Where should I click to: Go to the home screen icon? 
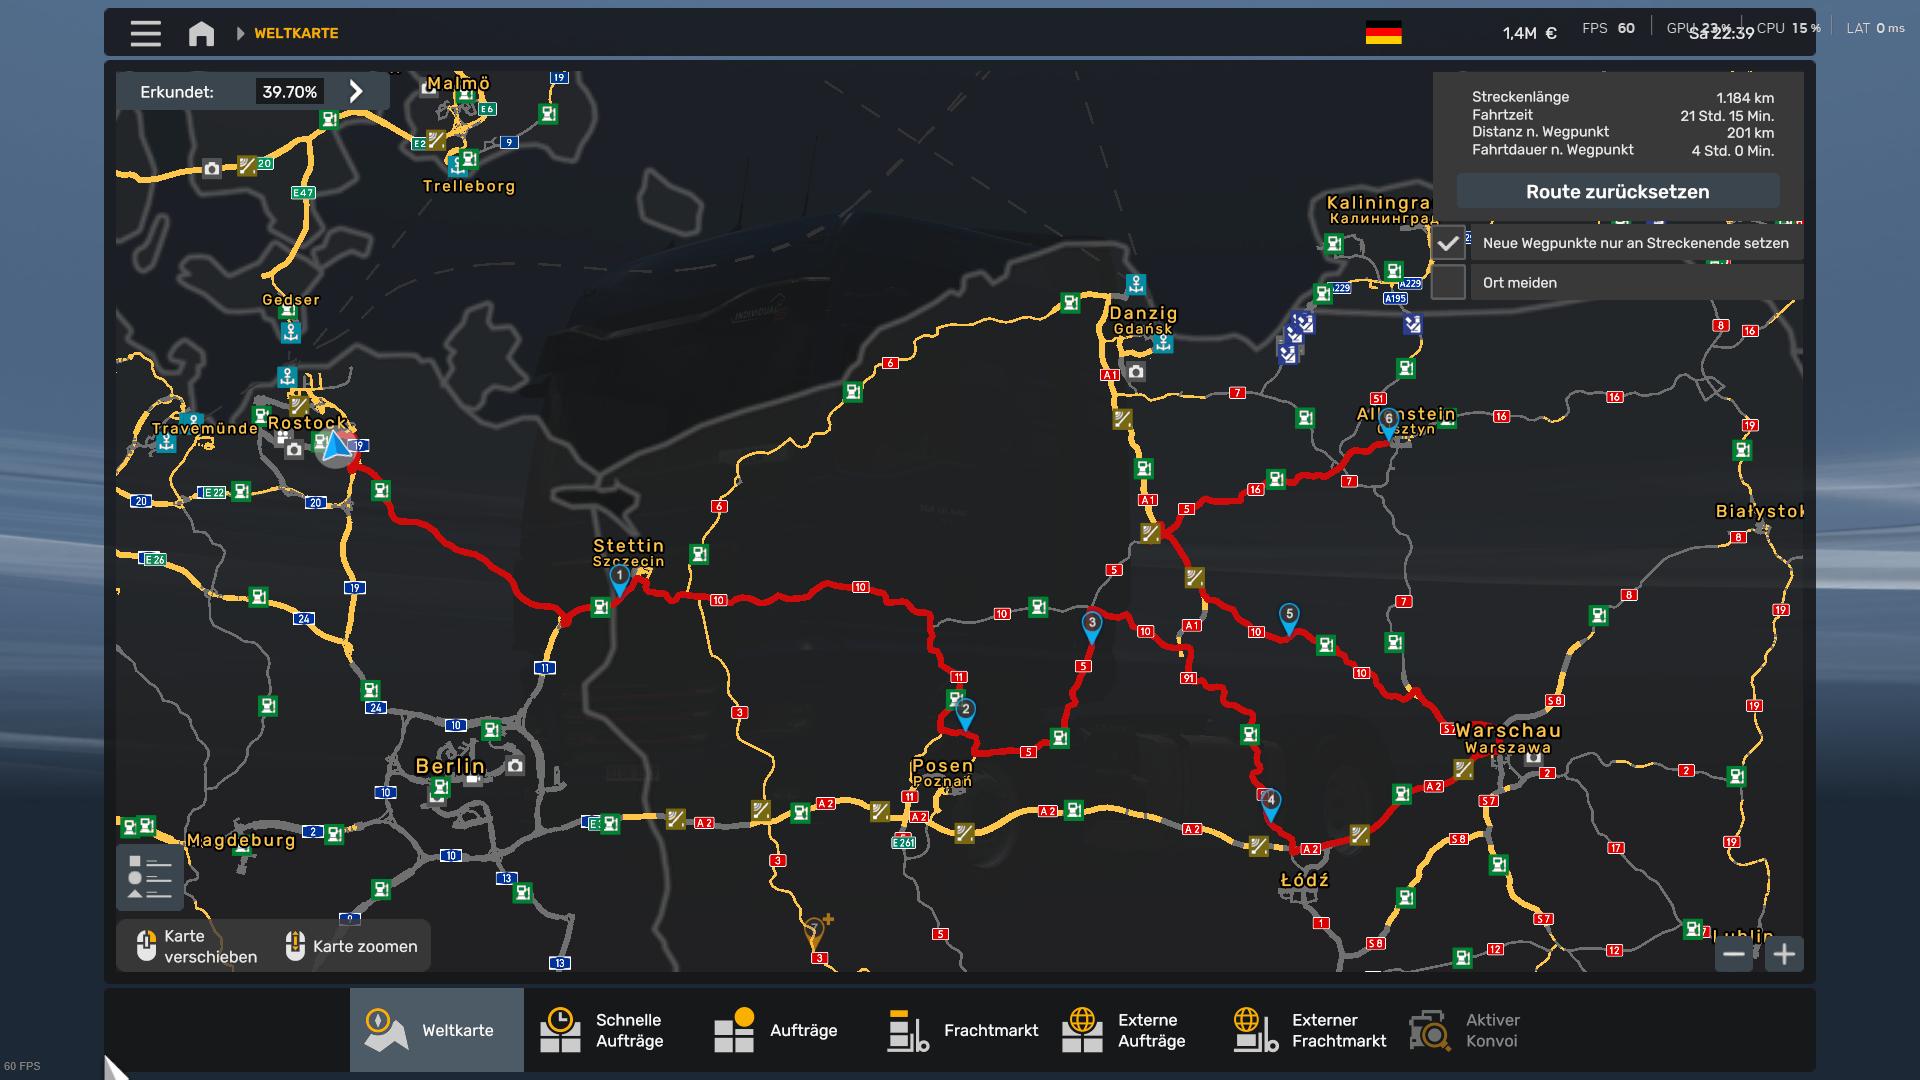tap(201, 33)
